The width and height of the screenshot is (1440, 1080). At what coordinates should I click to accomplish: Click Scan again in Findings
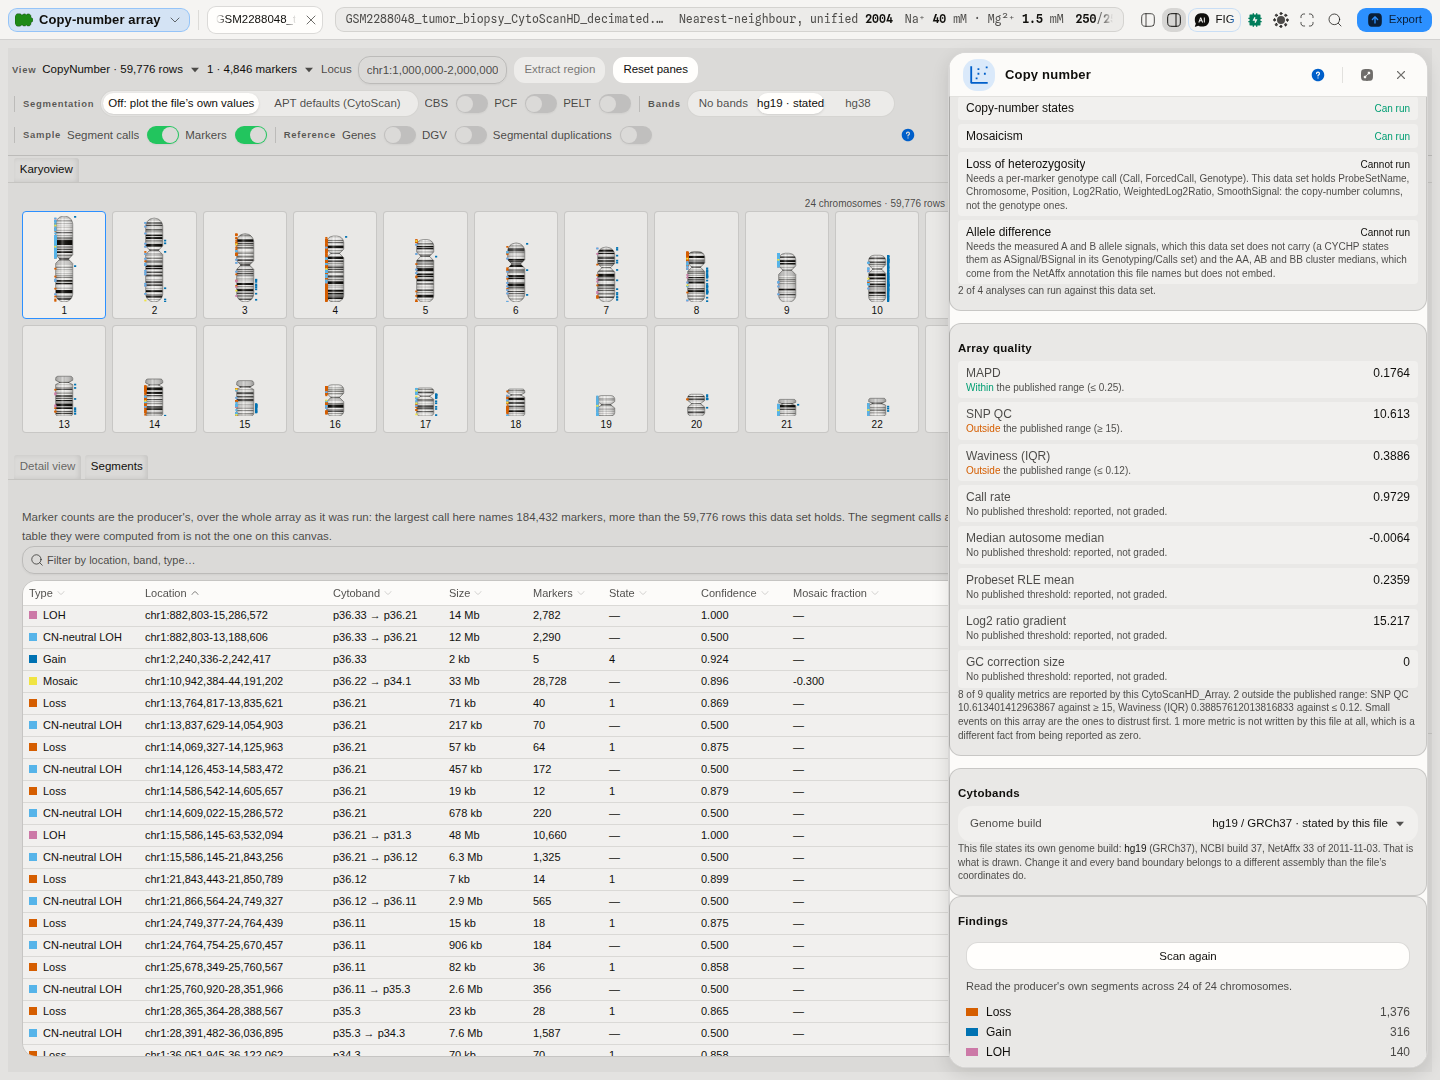coord(1188,956)
